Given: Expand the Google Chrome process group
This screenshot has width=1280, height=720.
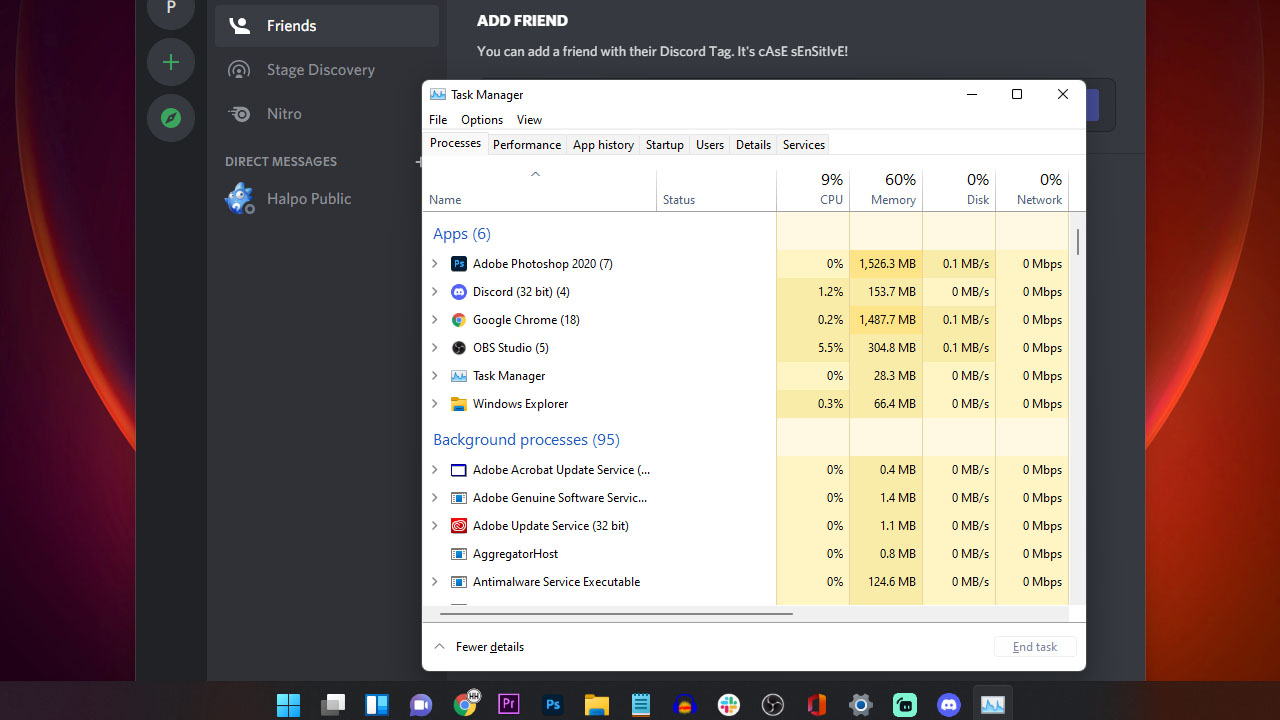Looking at the screenshot, I should coord(435,319).
